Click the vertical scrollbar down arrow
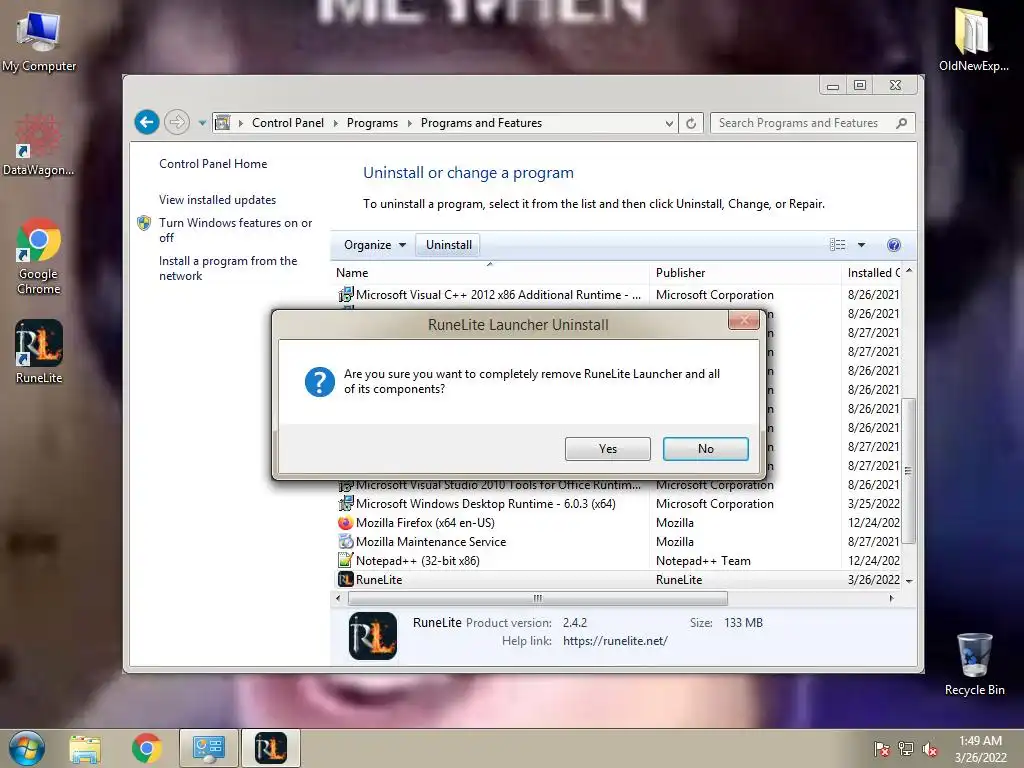 [909, 581]
